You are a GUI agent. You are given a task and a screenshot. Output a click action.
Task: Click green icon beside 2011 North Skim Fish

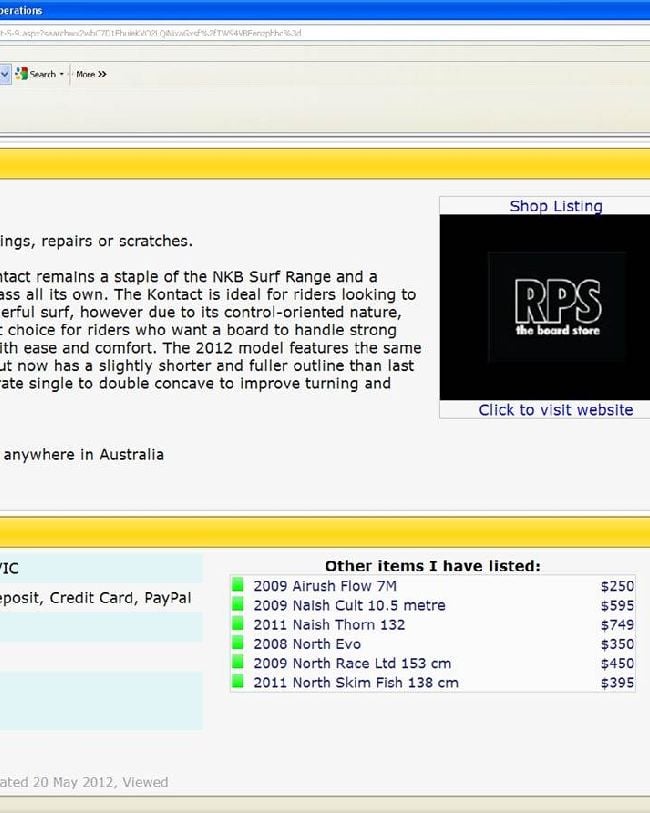click(x=237, y=680)
